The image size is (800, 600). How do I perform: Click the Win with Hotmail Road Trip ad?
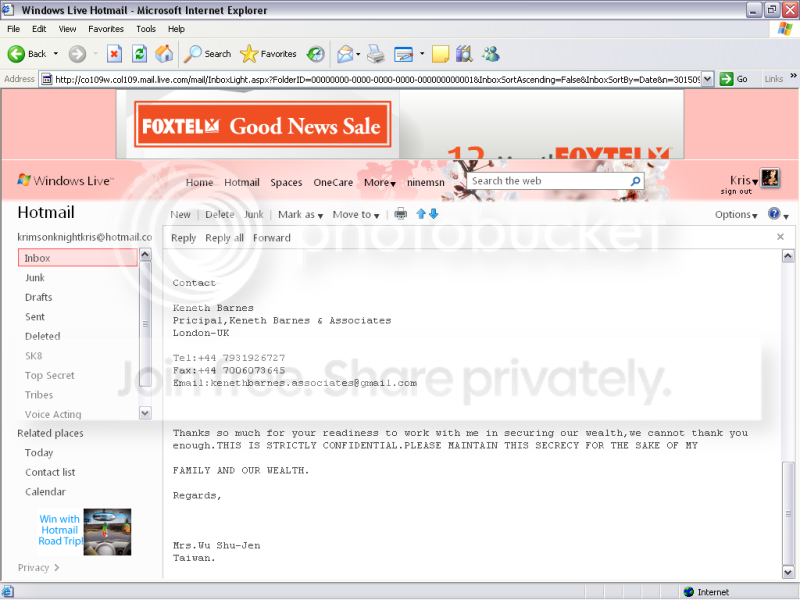pos(85,532)
